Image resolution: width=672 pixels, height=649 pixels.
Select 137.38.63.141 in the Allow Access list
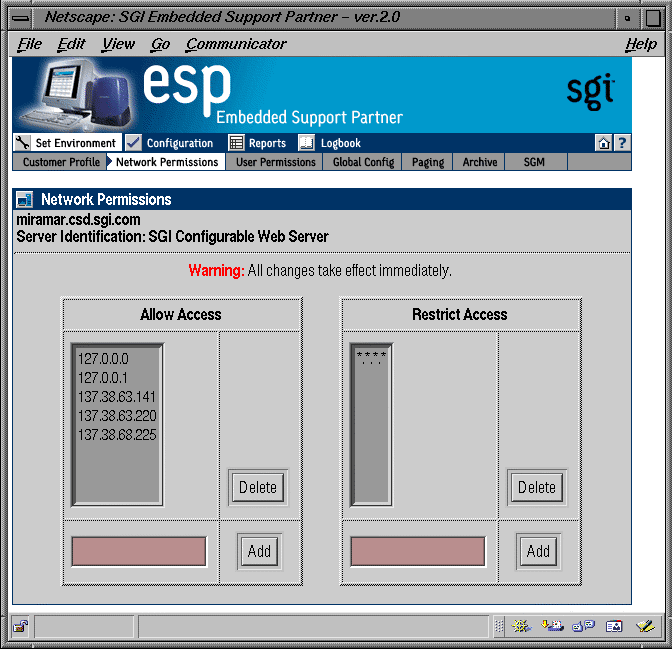[117, 397]
